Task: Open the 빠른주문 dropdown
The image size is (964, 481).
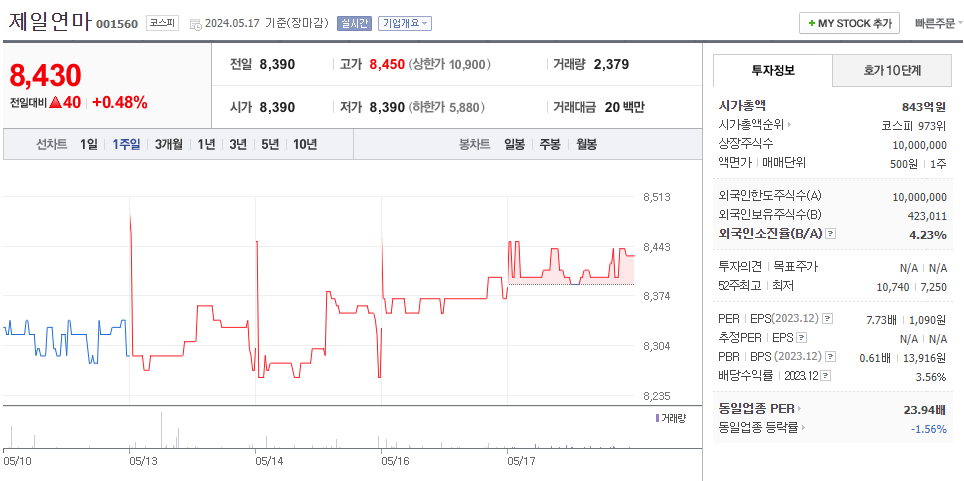Action: click(x=939, y=23)
